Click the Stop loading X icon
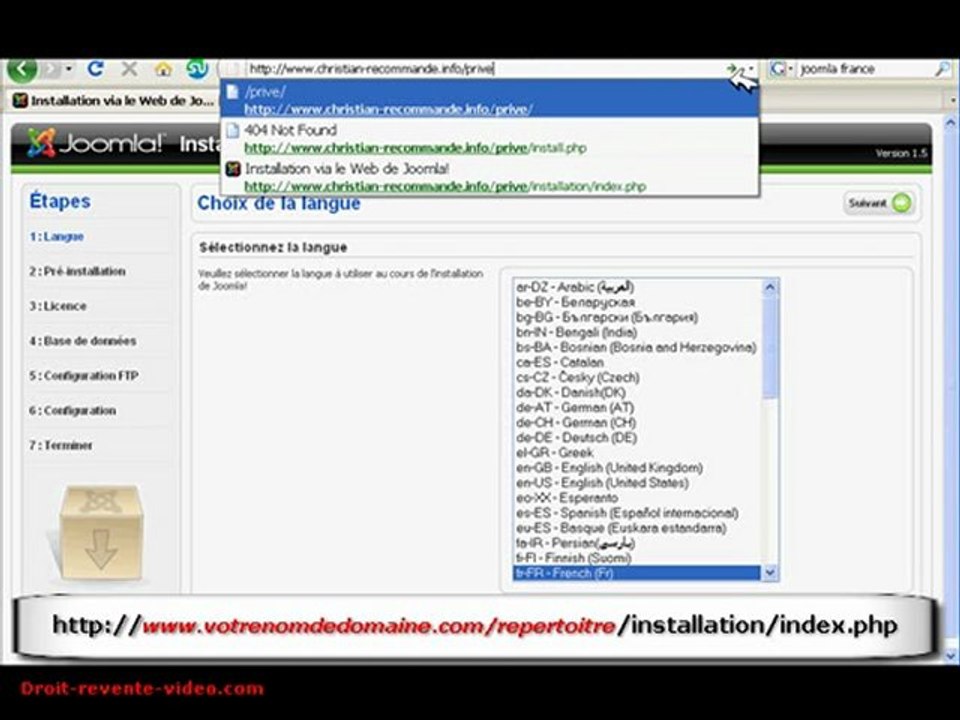 [129, 69]
